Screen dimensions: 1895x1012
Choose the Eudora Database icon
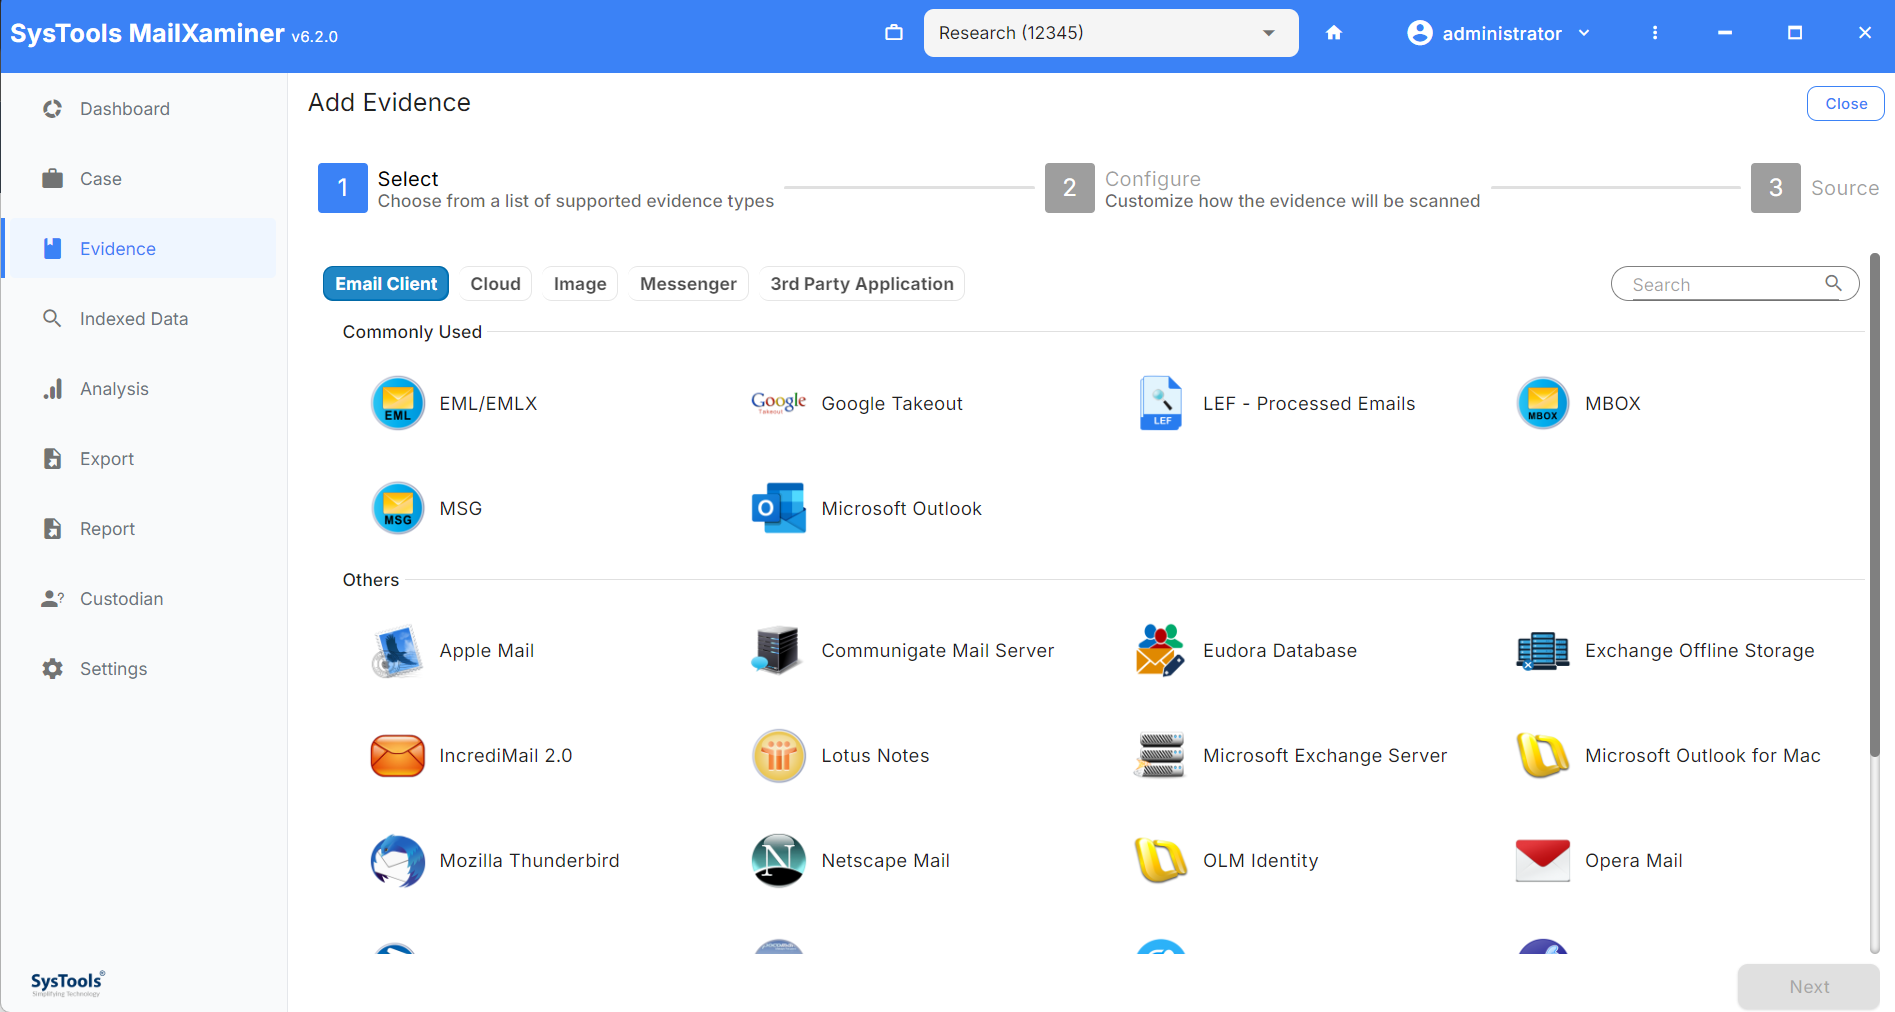click(1160, 650)
